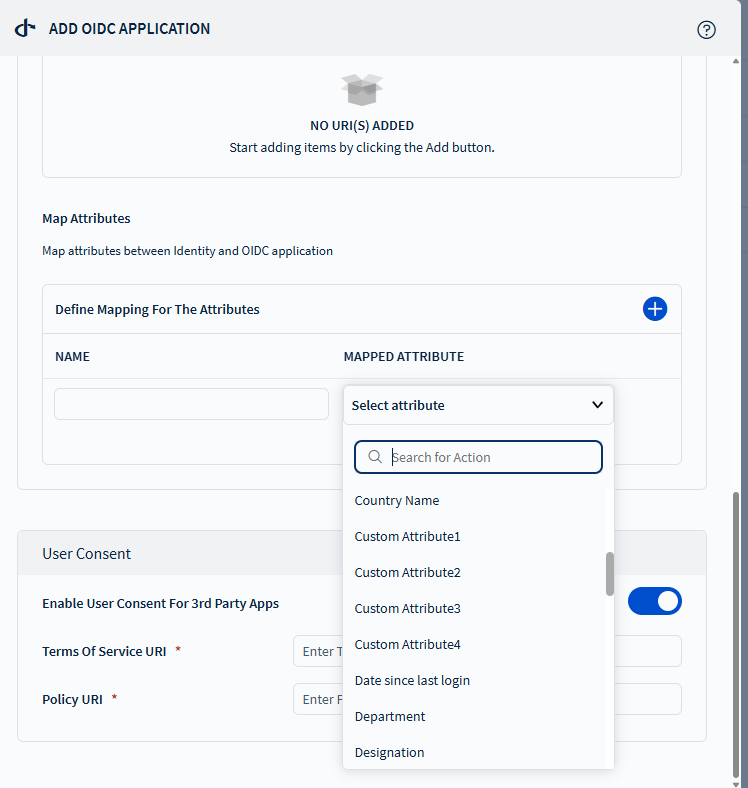Disable user consent for 3rd party apps
Screen dimensions: 748x788
point(654,601)
